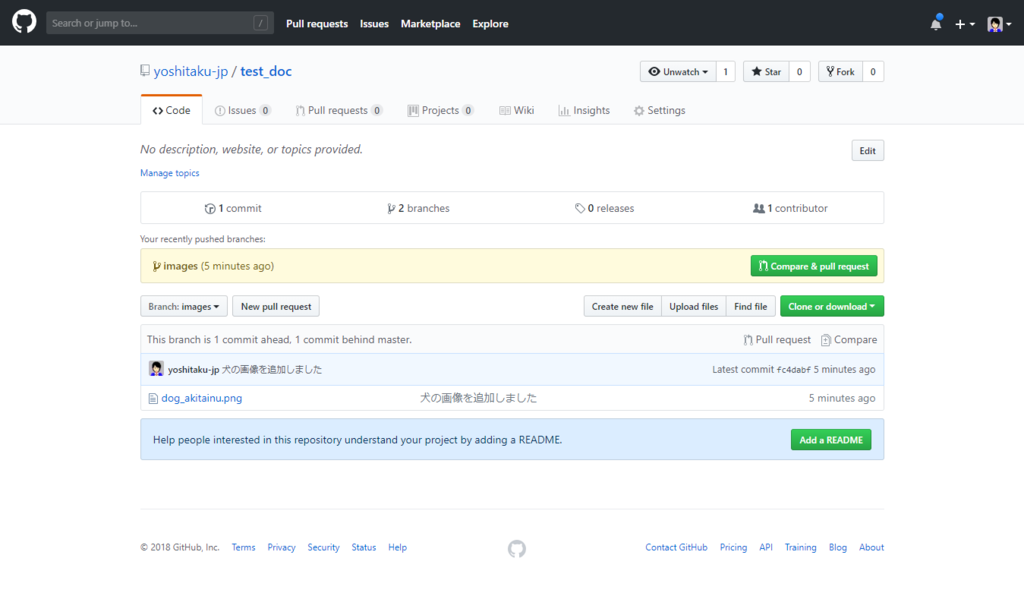Switch to the Projects tab
The width and height of the screenshot is (1024, 596).
click(x=440, y=110)
